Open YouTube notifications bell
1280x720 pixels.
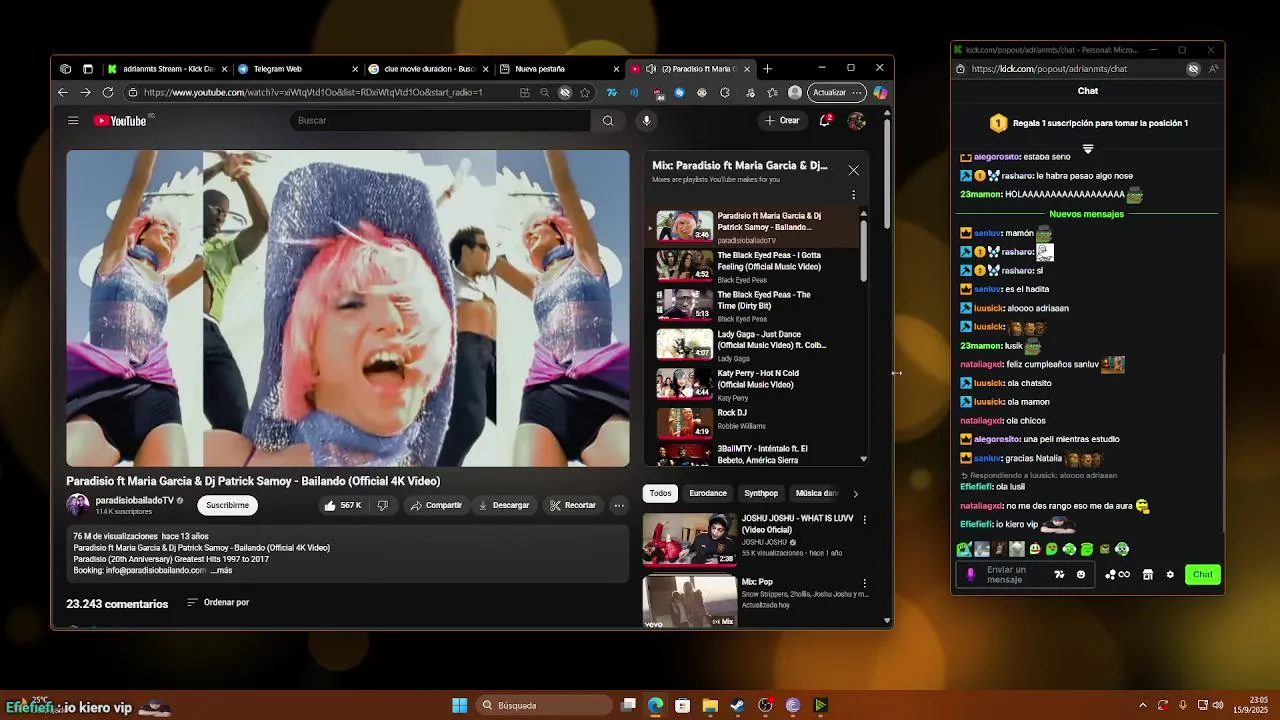click(825, 121)
